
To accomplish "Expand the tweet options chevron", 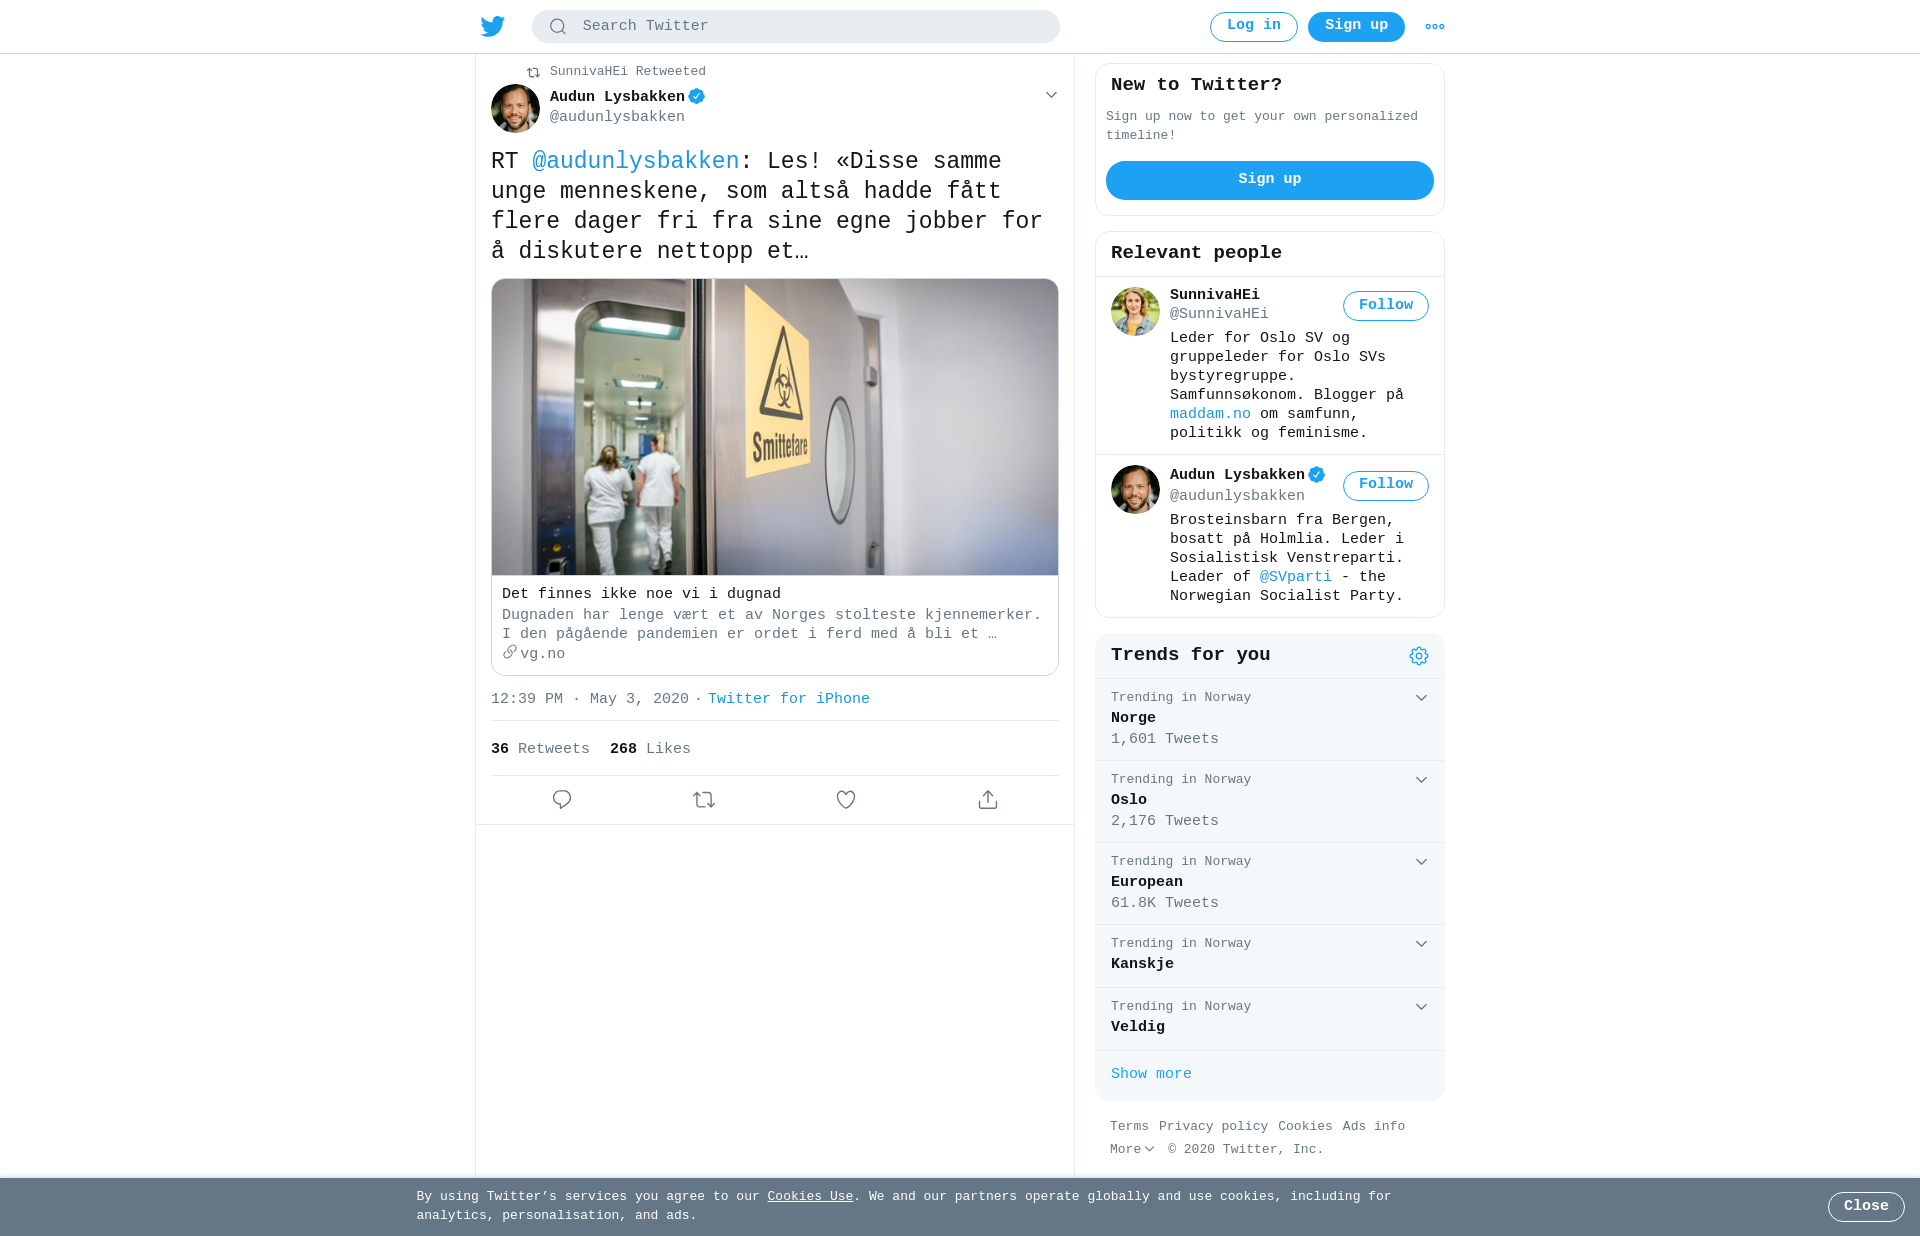I will pyautogui.click(x=1051, y=95).
